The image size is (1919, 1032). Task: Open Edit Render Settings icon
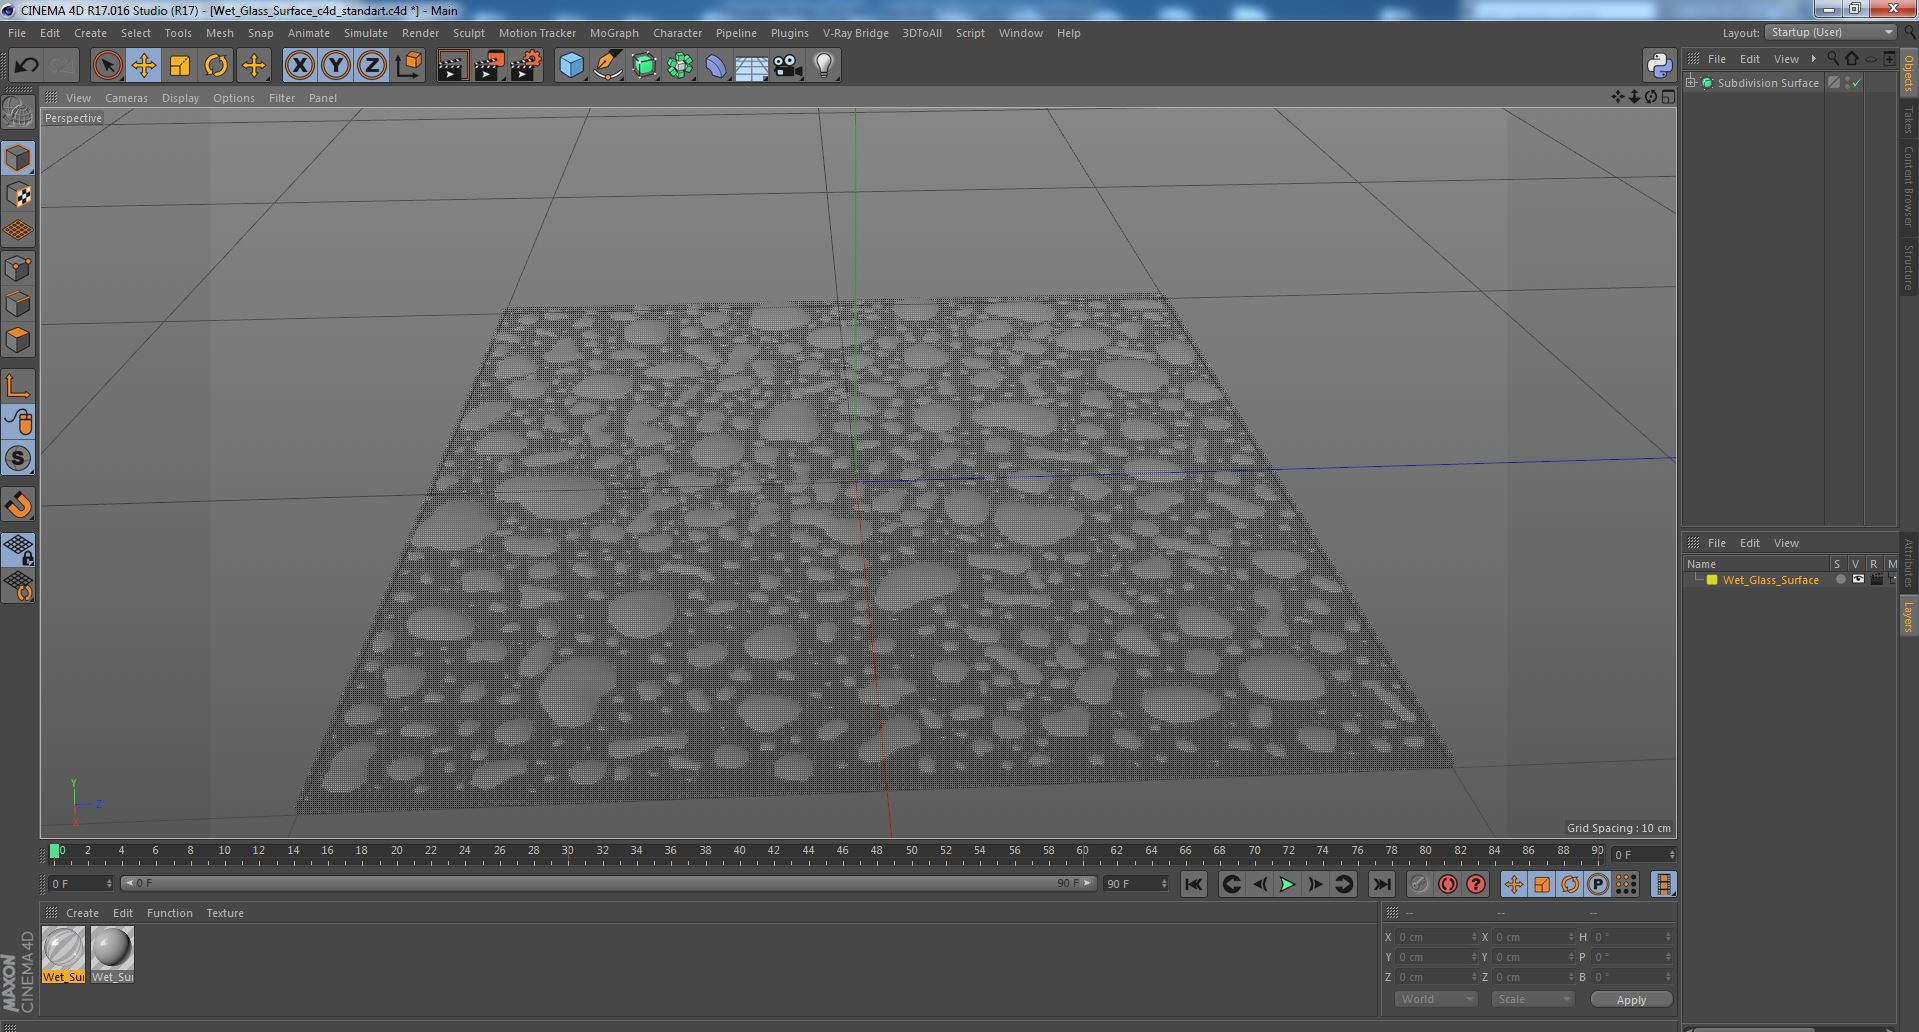point(525,66)
